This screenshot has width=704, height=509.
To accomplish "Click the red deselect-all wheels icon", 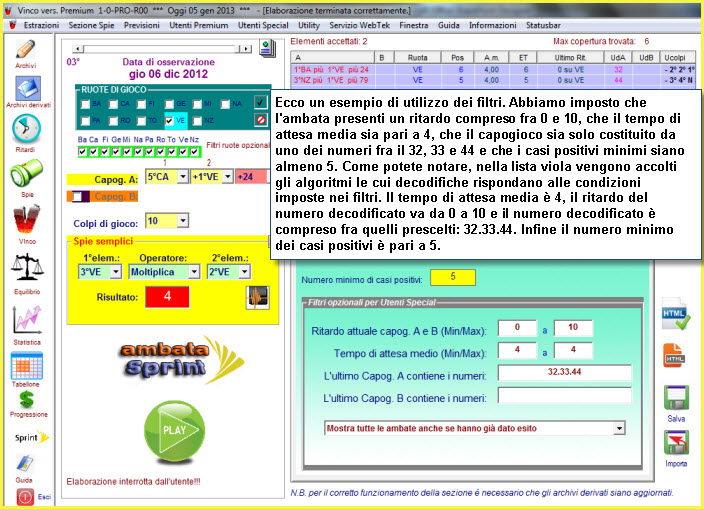I will click(x=260, y=120).
